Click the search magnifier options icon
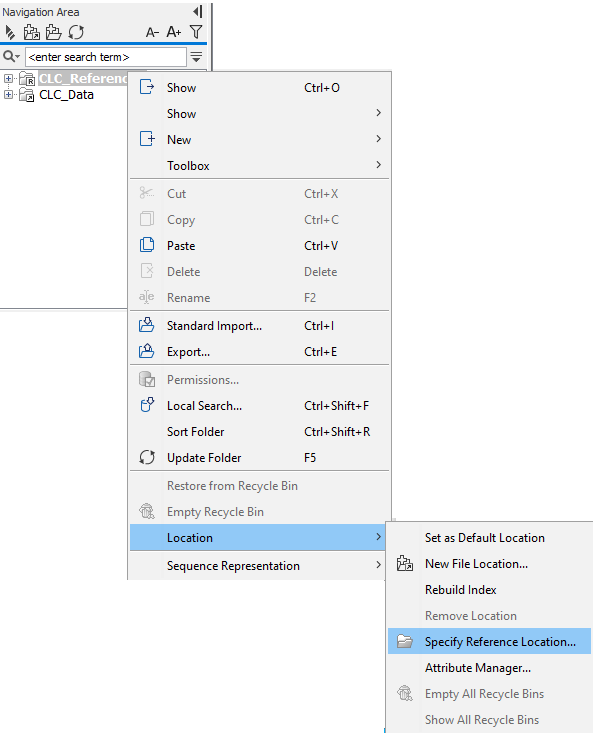 click(11, 57)
